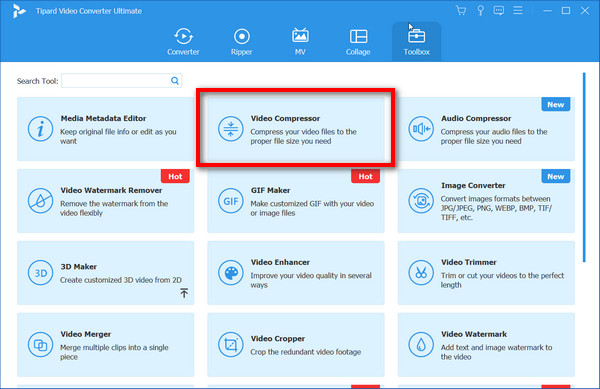Click the Media Metadata Editor info icon

41,129
